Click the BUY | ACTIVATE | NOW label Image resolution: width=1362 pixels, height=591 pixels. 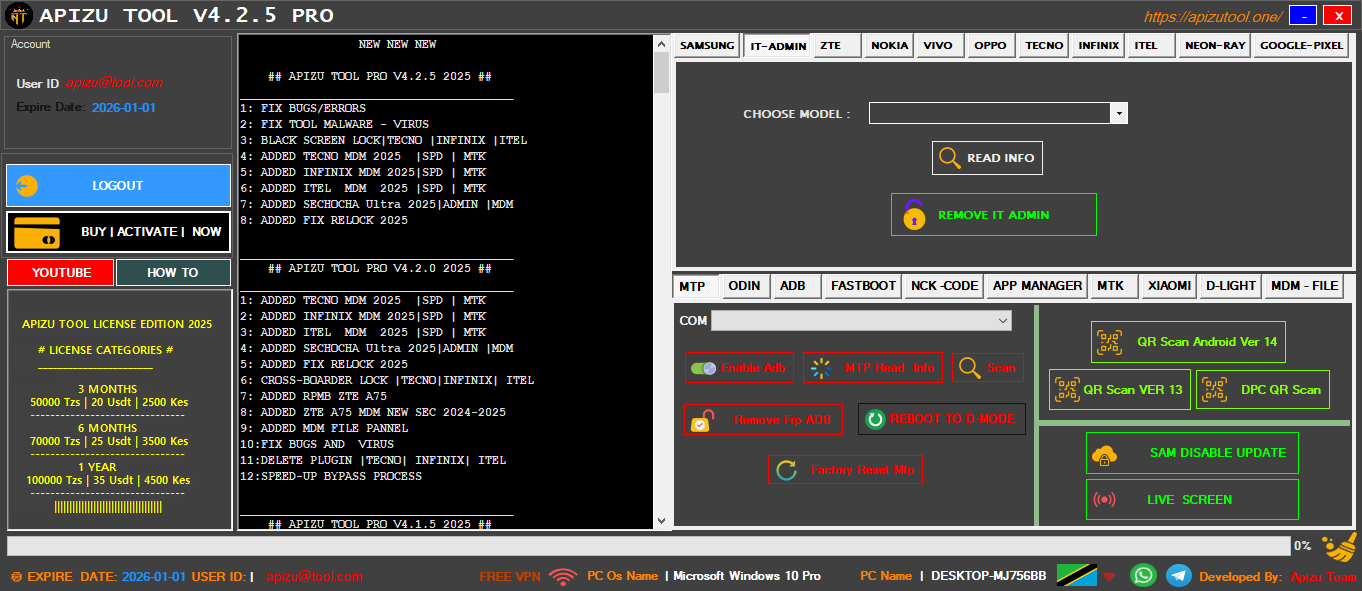pos(151,231)
